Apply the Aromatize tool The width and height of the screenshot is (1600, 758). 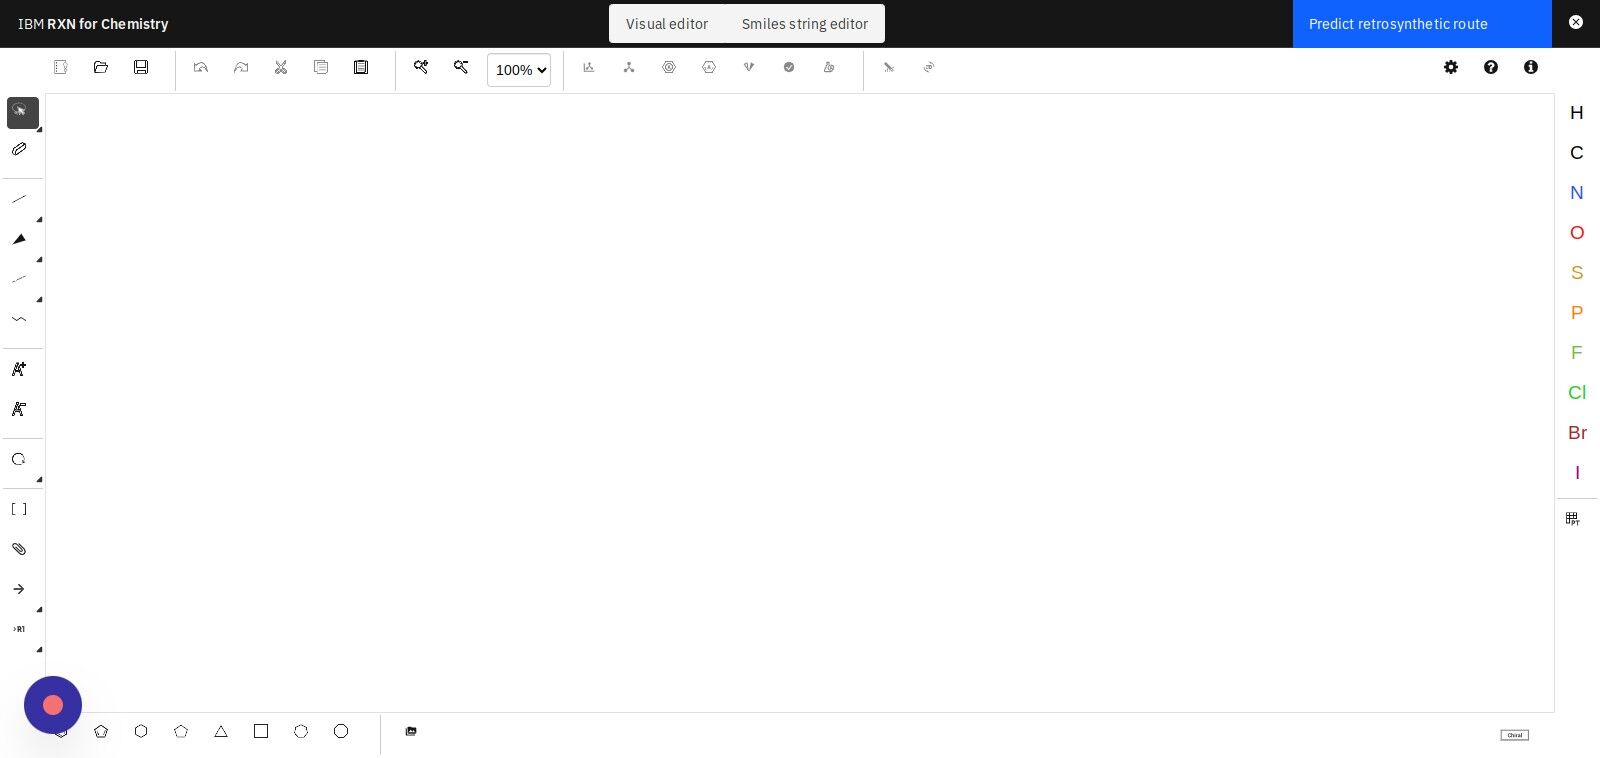coord(669,67)
